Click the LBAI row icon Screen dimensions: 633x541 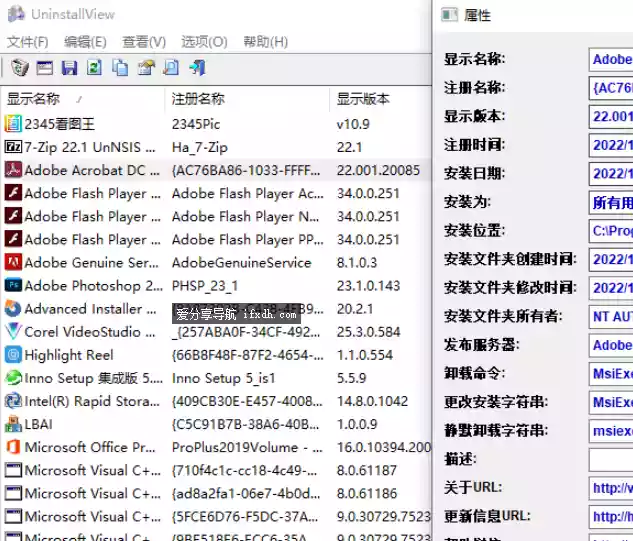13,424
